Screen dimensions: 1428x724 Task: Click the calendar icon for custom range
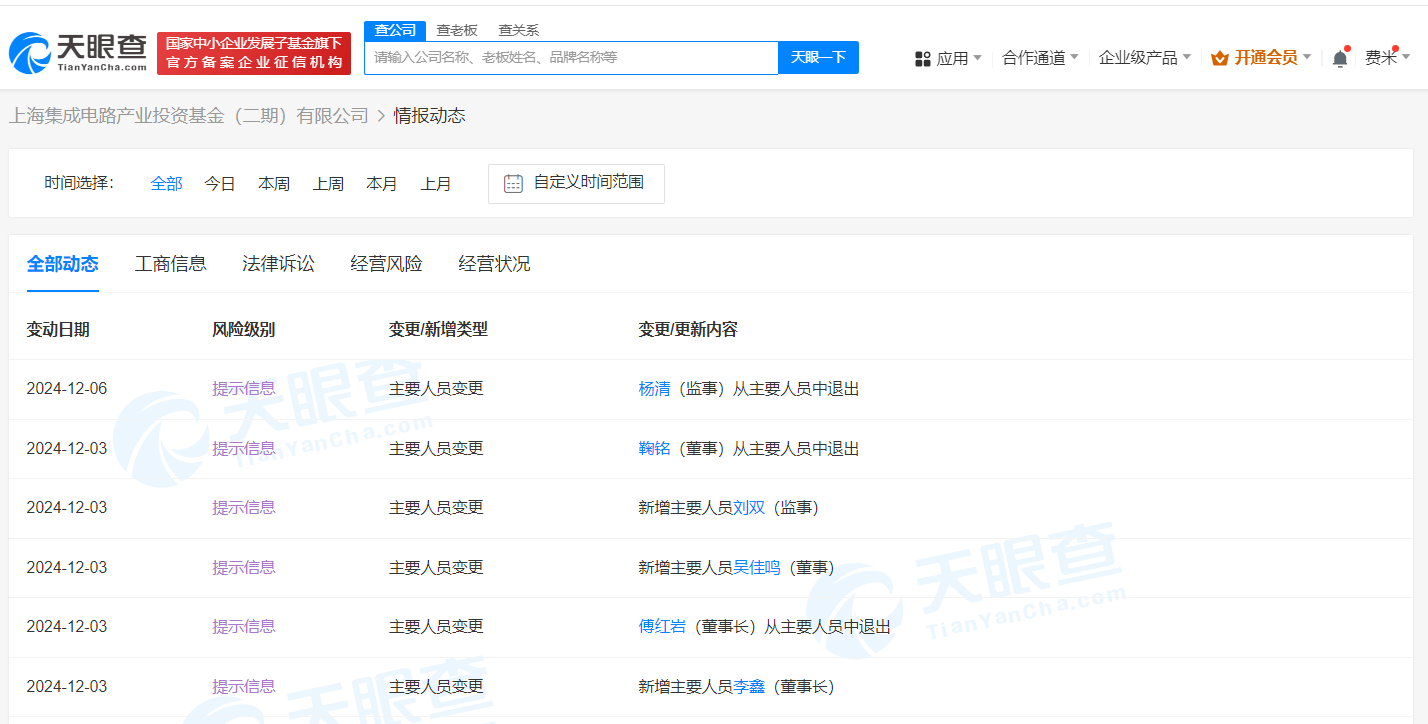pos(513,183)
